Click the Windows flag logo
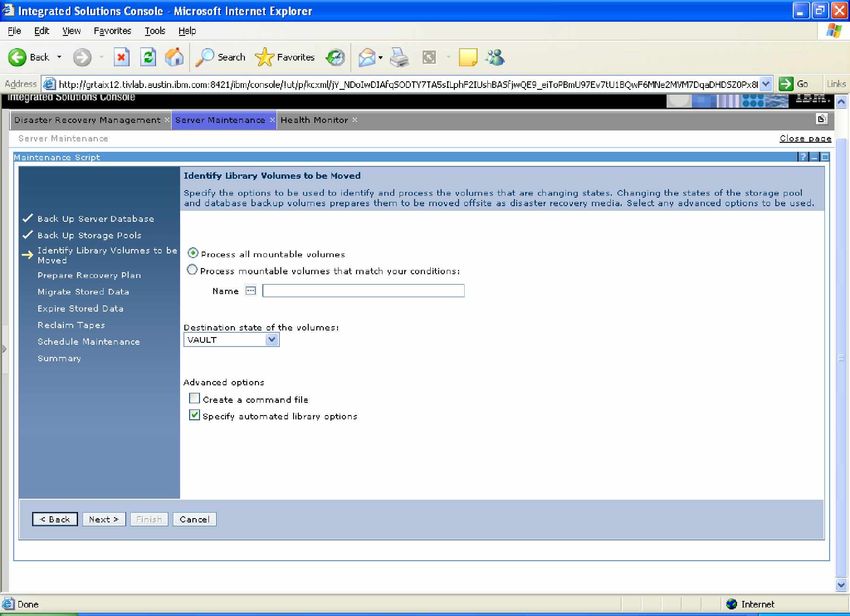 point(834,31)
